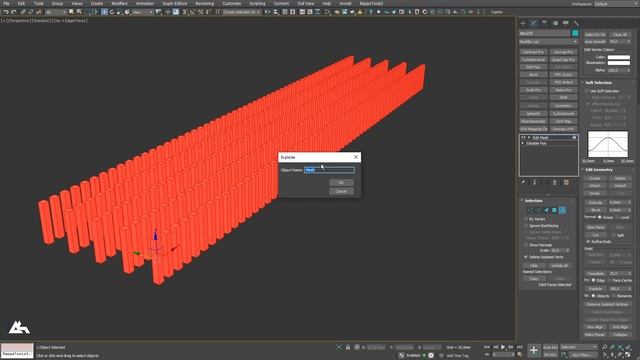The image size is (640, 360).
Task: Click the vertex Illumination white swatch
Action: click(x=619, y=63)
